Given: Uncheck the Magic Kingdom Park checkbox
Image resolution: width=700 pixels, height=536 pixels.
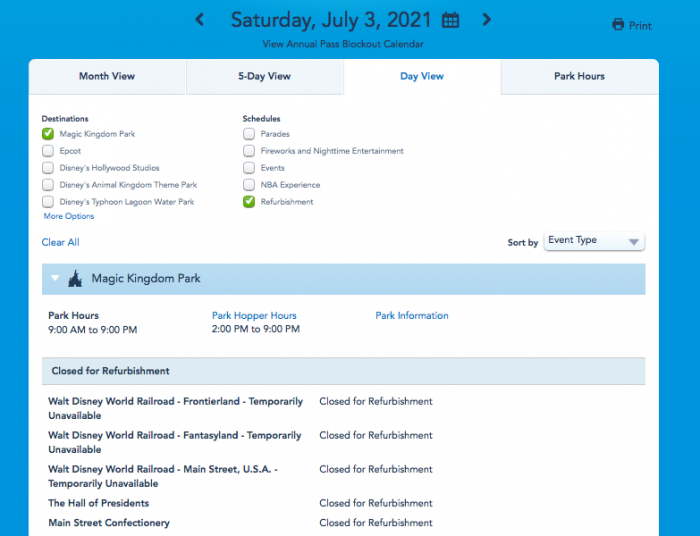Looking at the screenshot, I should pos(48,134).
